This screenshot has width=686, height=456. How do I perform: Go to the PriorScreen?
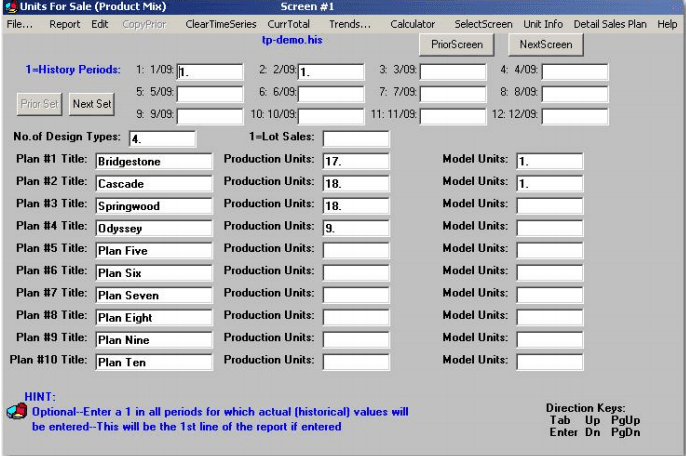tap(455, 44)
